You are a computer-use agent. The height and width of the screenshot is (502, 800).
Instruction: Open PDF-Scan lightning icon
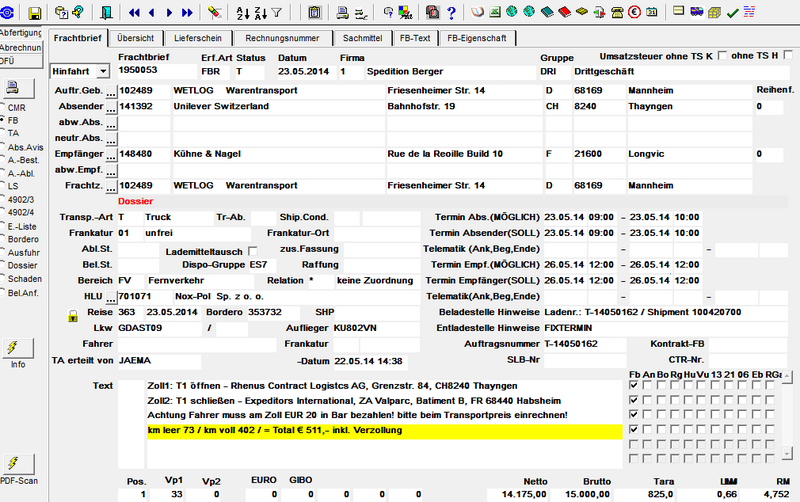tap(13, 463)
